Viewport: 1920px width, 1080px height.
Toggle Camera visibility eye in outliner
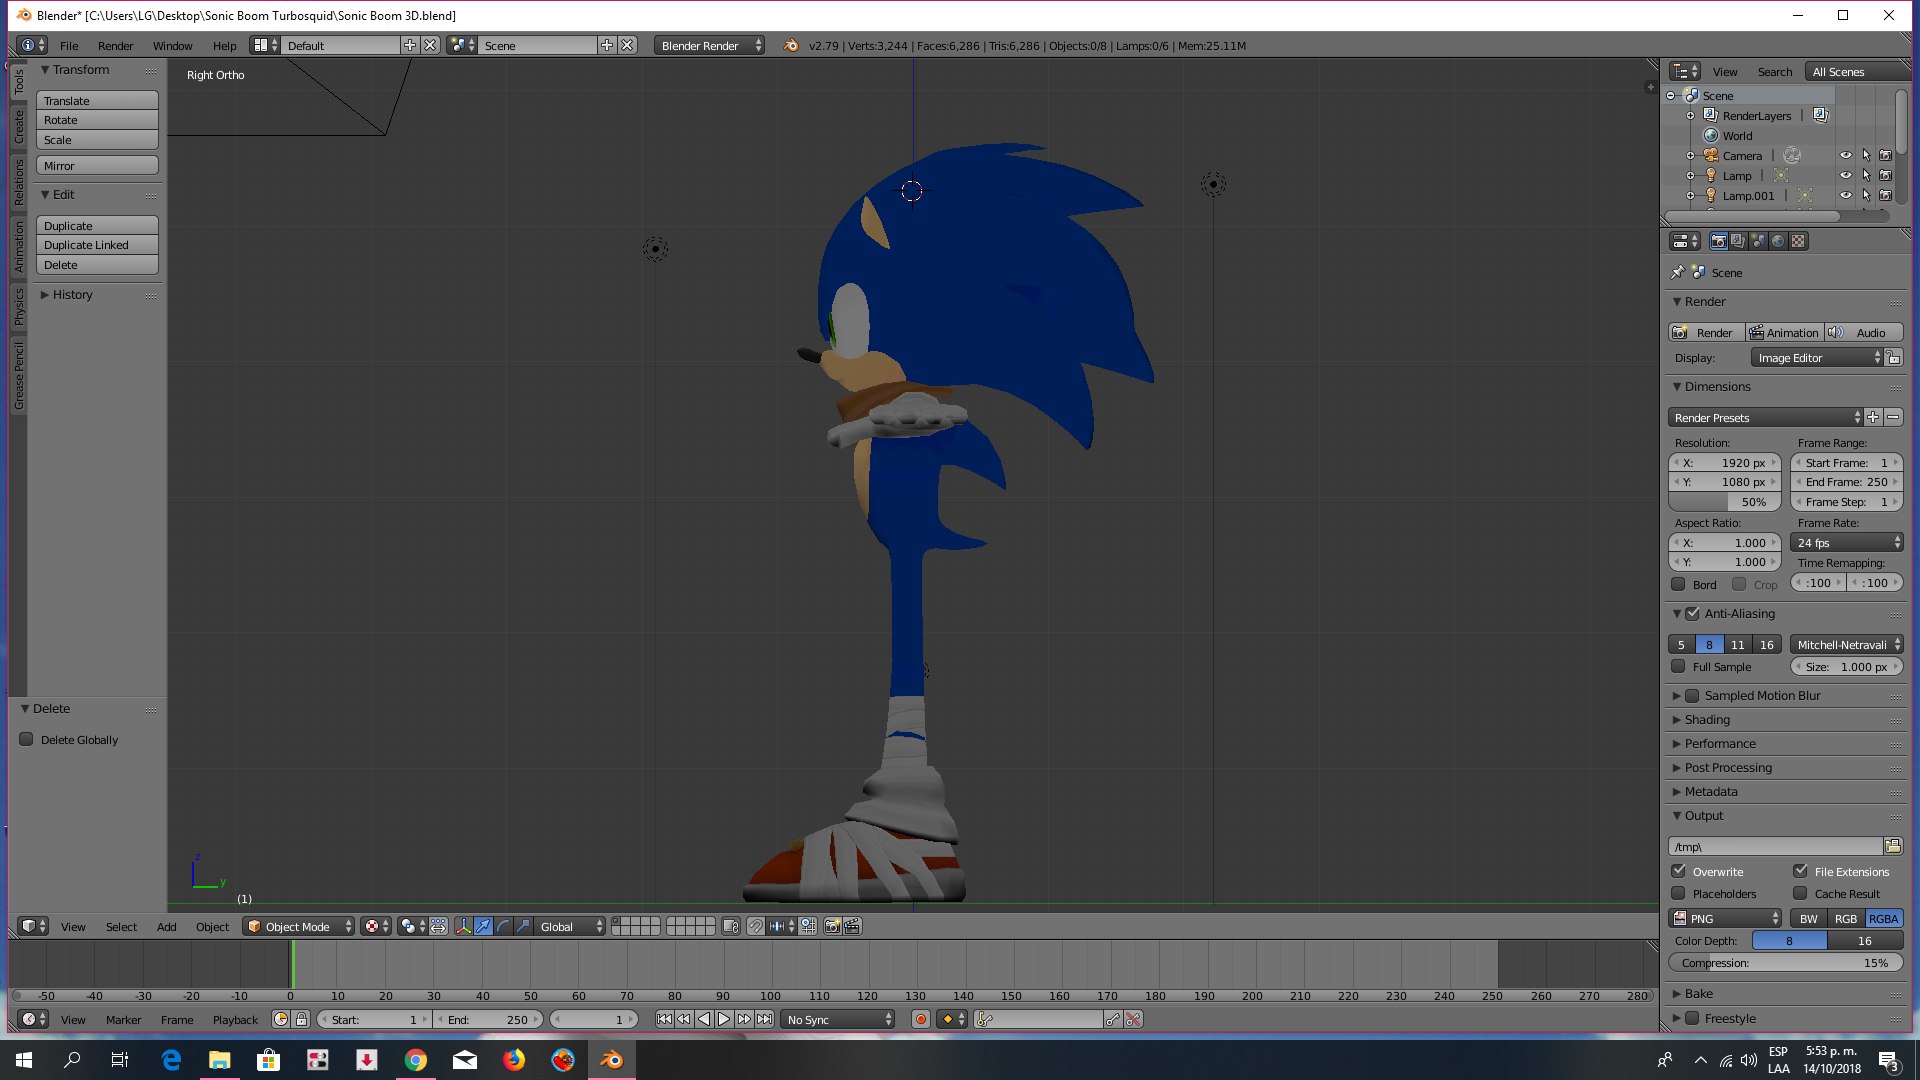click(1846, 156)
